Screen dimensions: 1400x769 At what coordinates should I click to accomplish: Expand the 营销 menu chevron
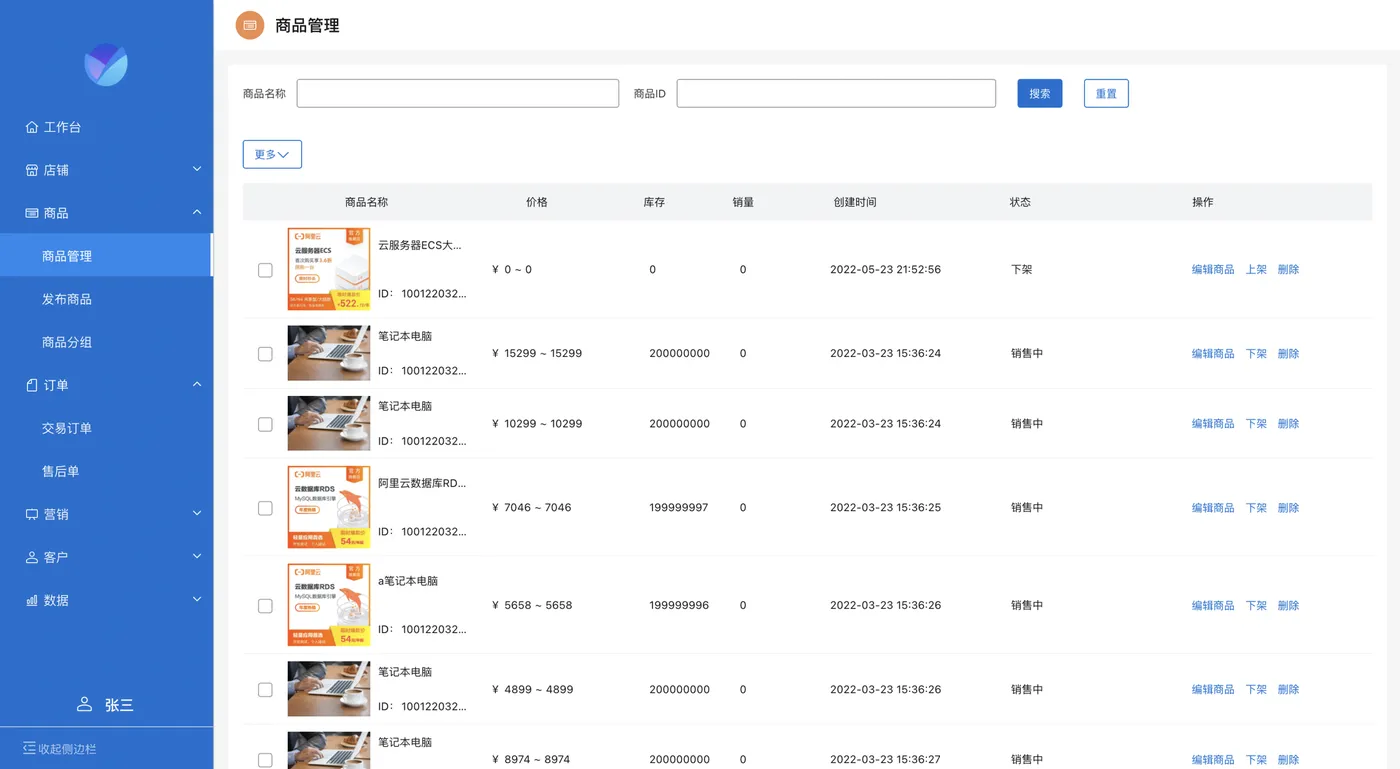pyautogui.click(x=197, y=513)
